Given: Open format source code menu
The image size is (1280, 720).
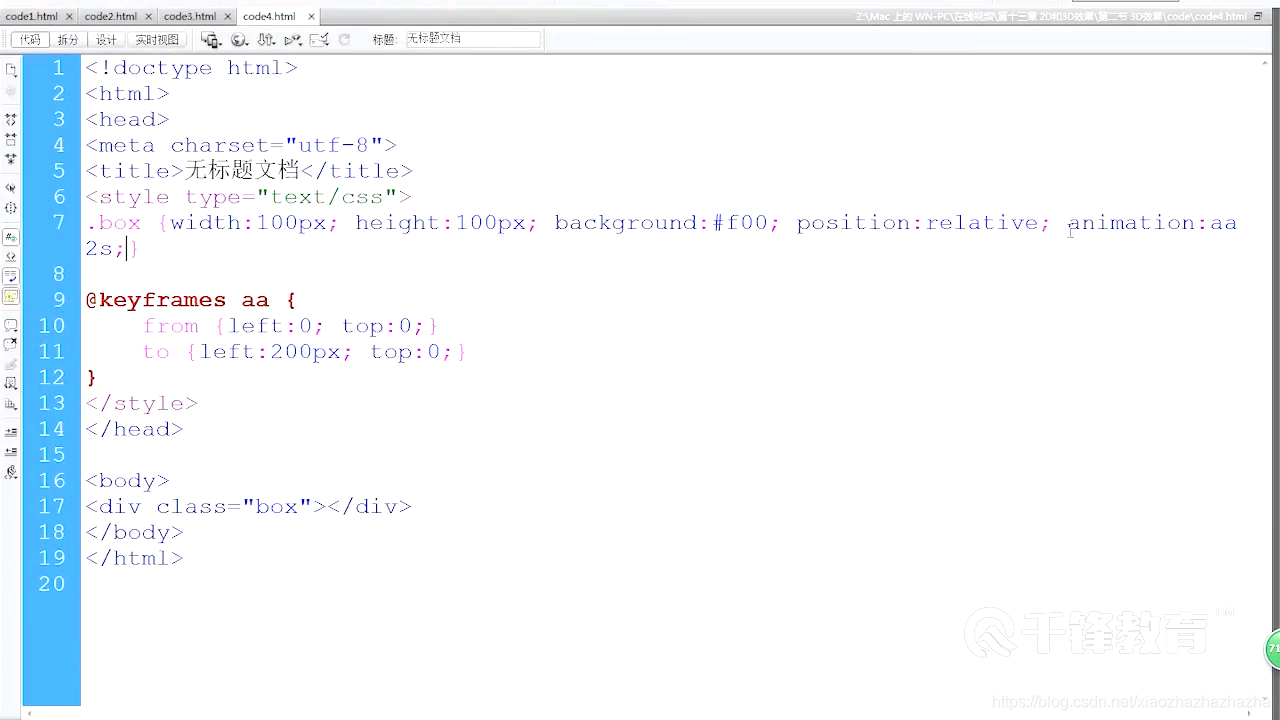Looking at the screenshot, I should point(11,472).
